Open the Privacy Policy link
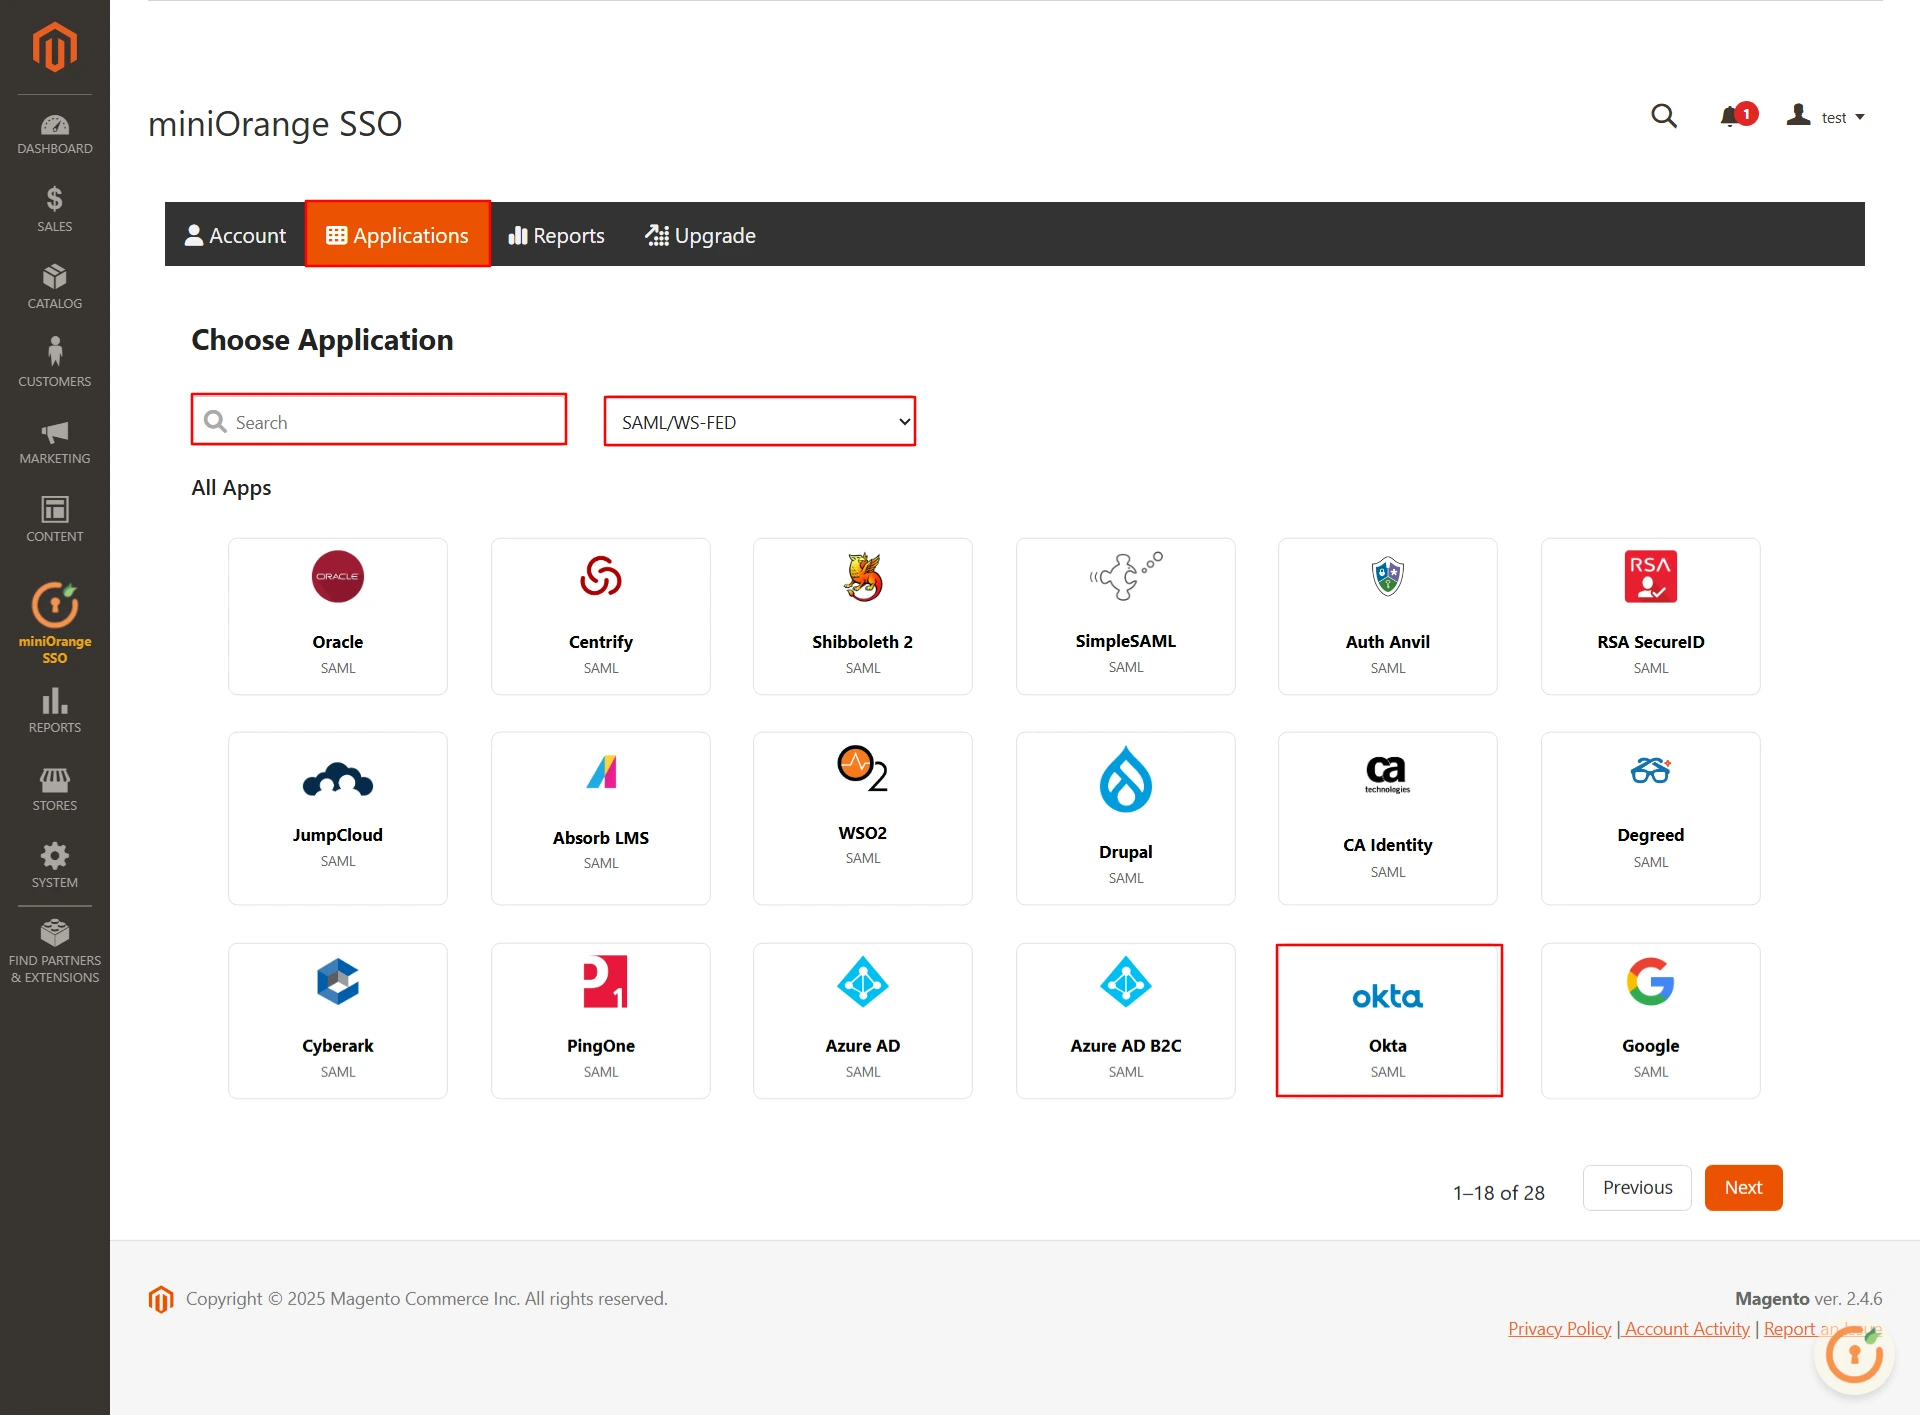The width and height of the screenshot is (1920, 1417). tap(1558, 1328)
